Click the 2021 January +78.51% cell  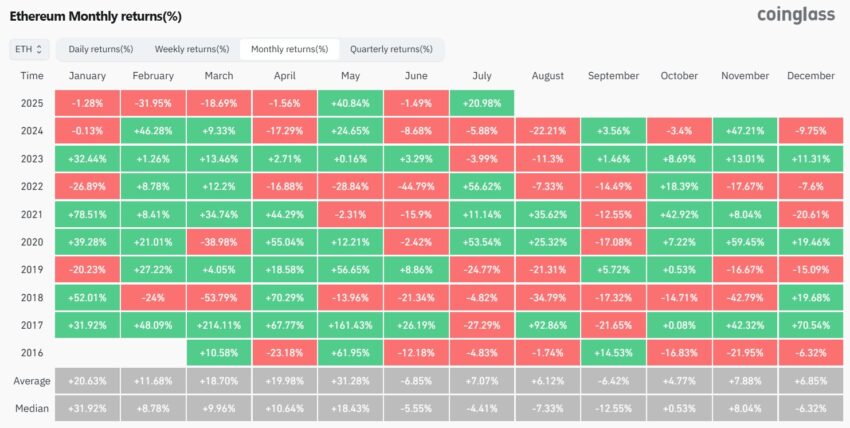pos(87,215)
